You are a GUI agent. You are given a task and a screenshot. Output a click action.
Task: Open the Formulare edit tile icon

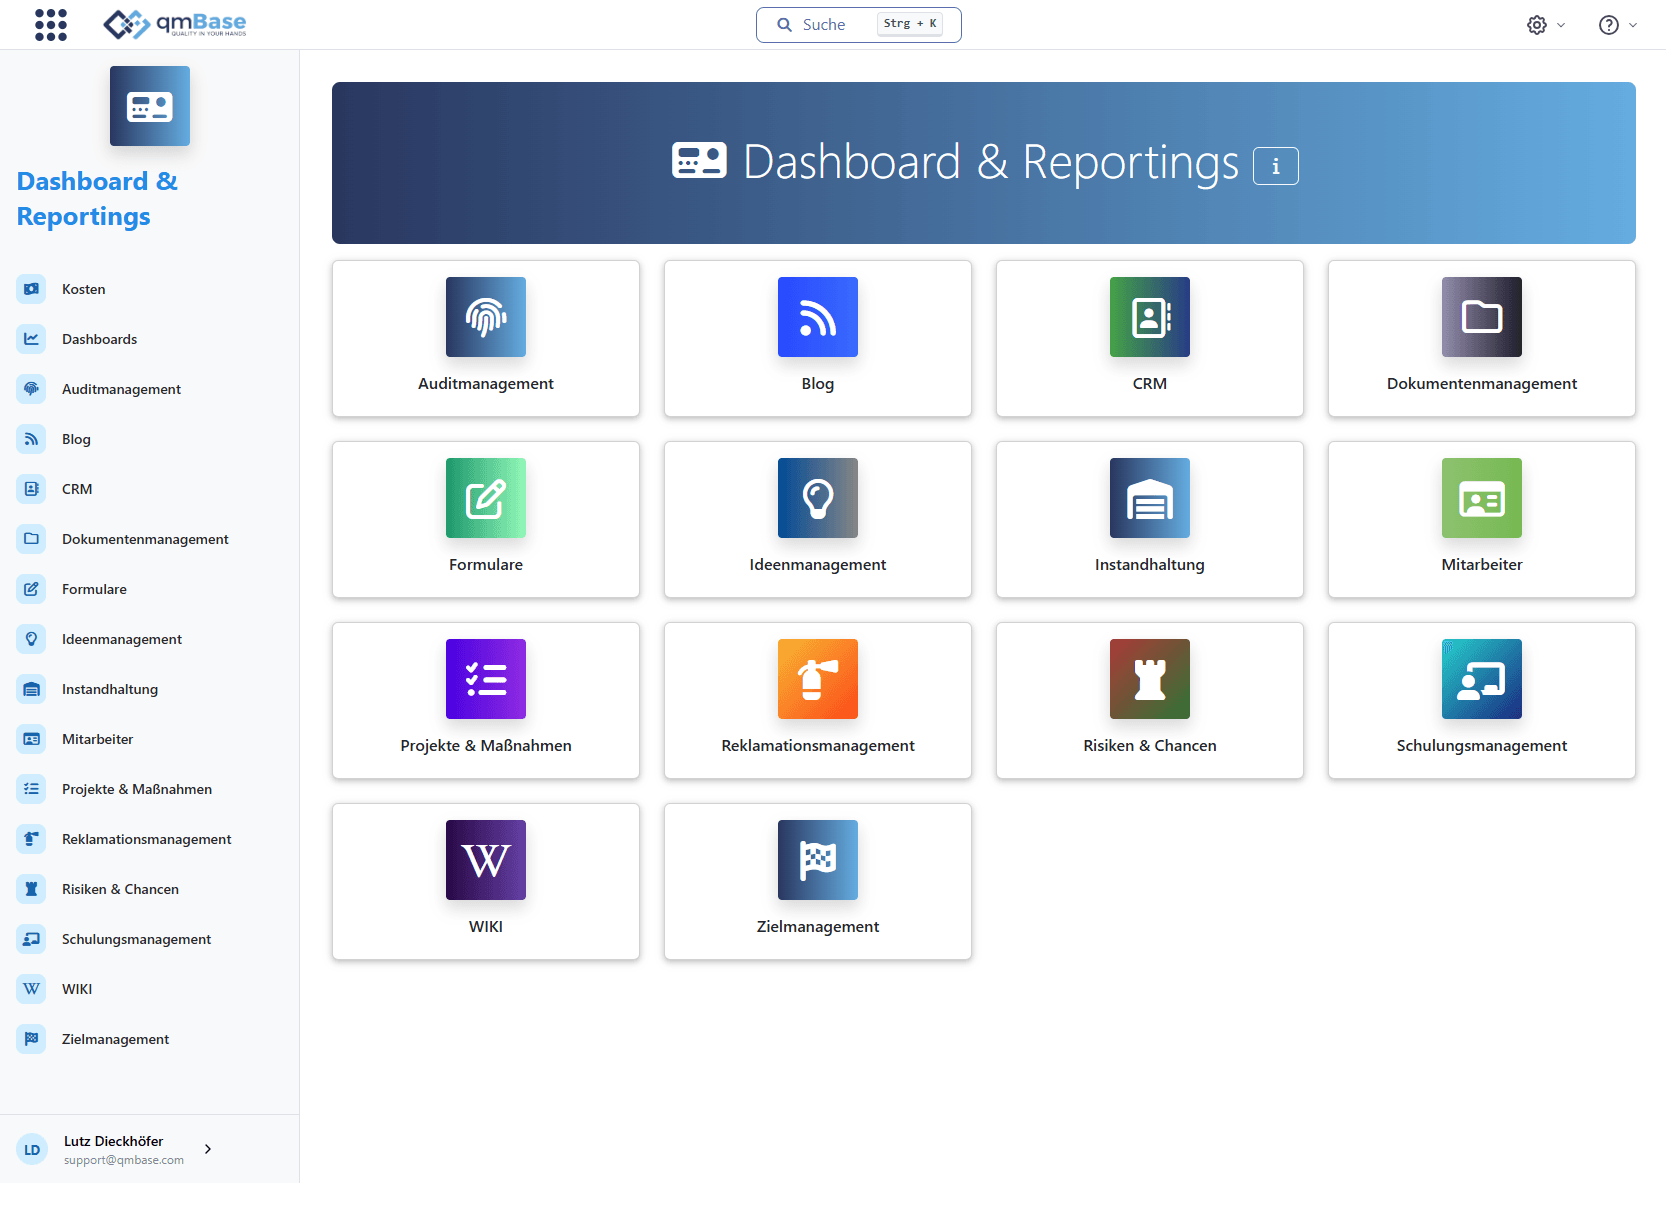click(486, 498)
